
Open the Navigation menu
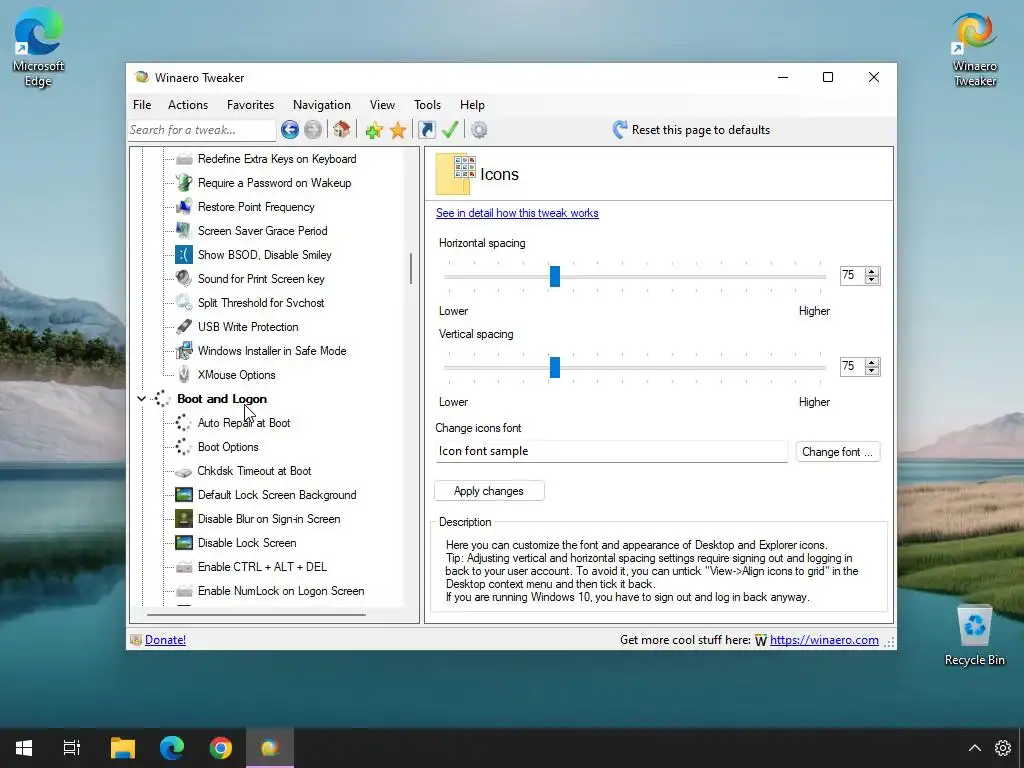(x=322, y=104)
